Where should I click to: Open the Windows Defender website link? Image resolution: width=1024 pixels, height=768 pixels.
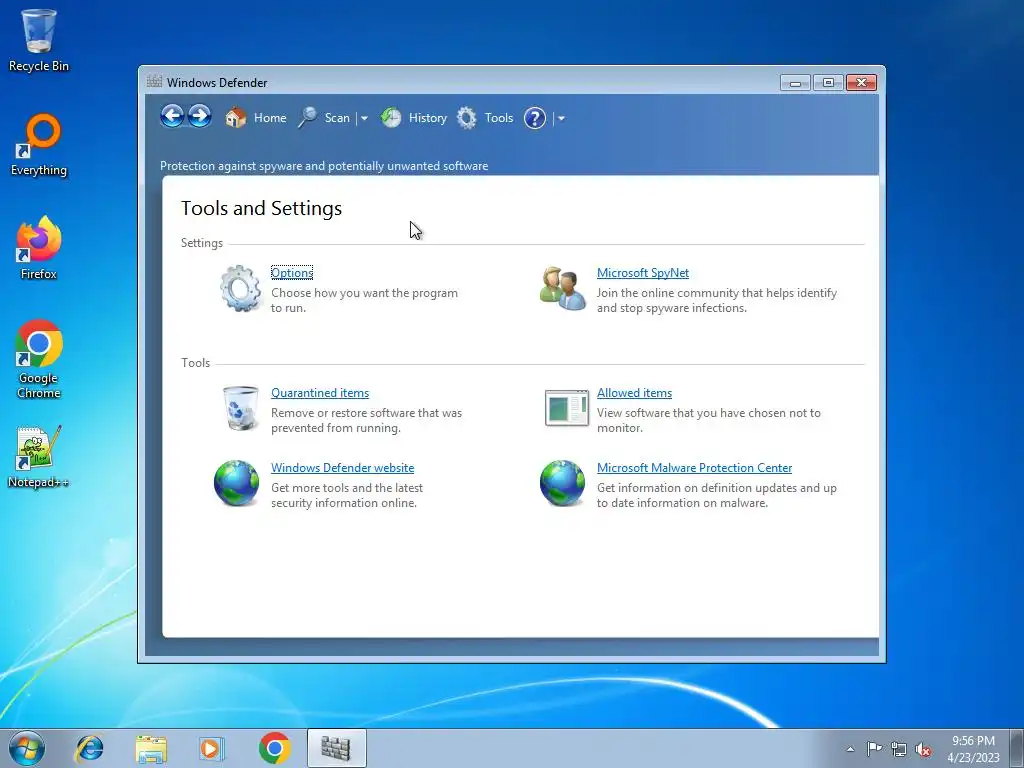[x=342, y=468]
